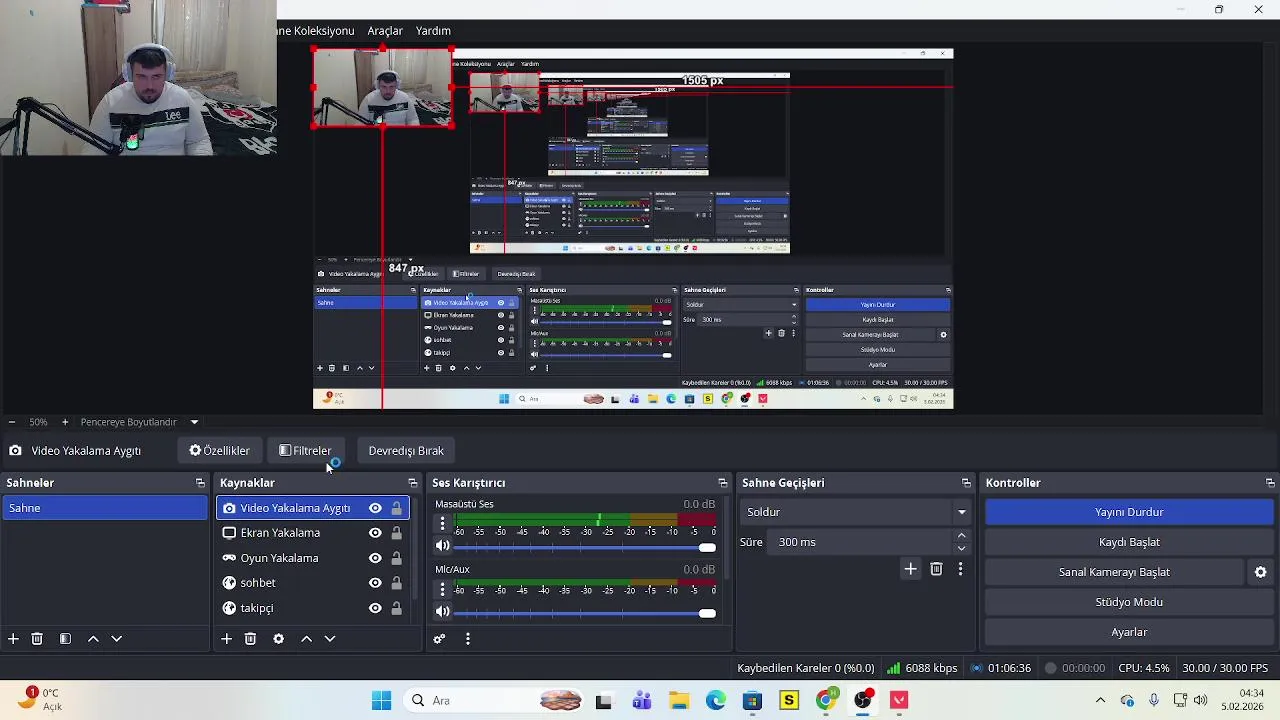
Task: Click Kaydı Başlat to start recording
Action: pyautogui.click(x=1129, y=542)
